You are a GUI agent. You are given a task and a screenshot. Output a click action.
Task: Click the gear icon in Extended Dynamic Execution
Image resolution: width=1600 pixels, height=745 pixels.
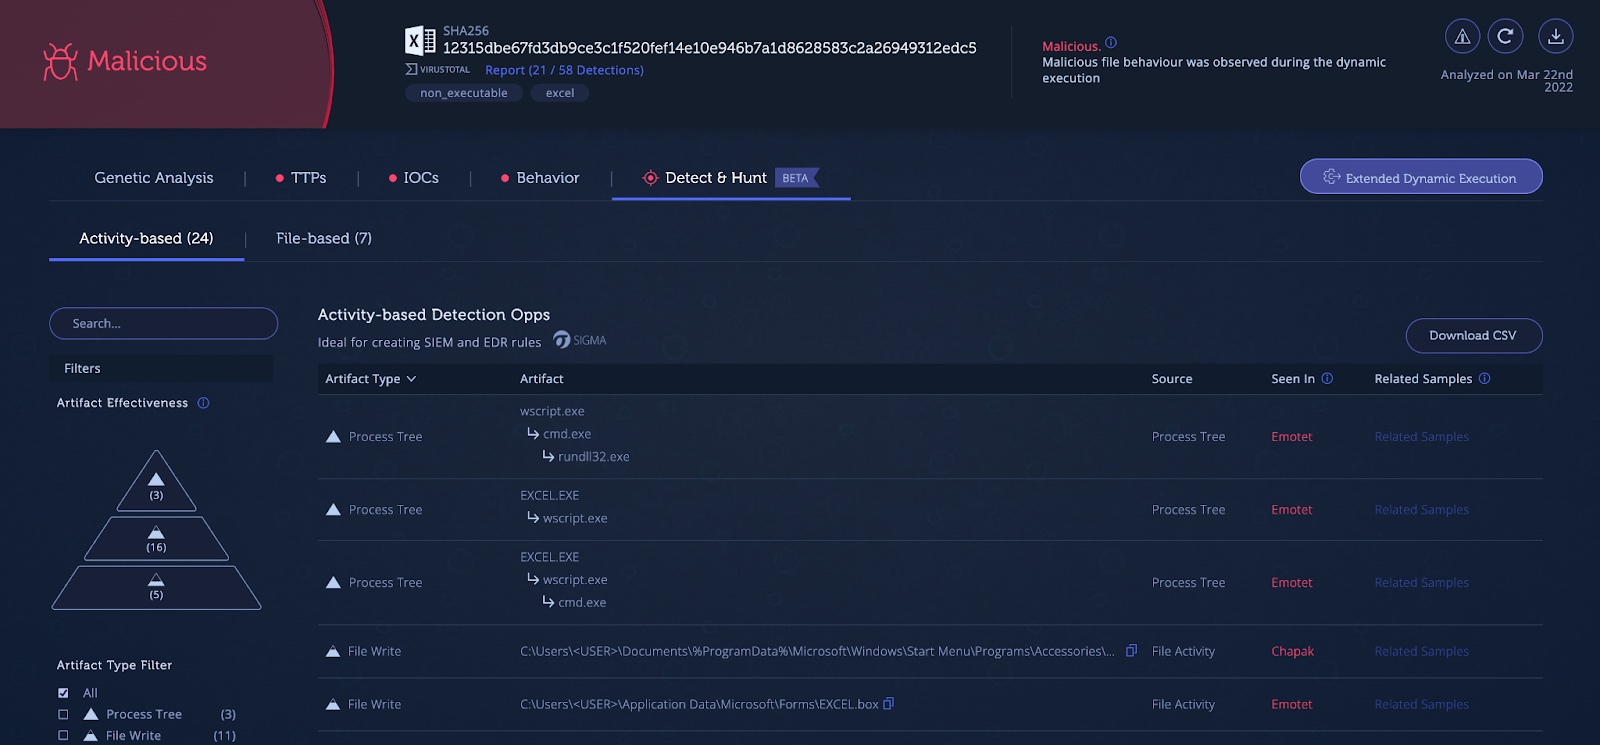coord(1331,177)
